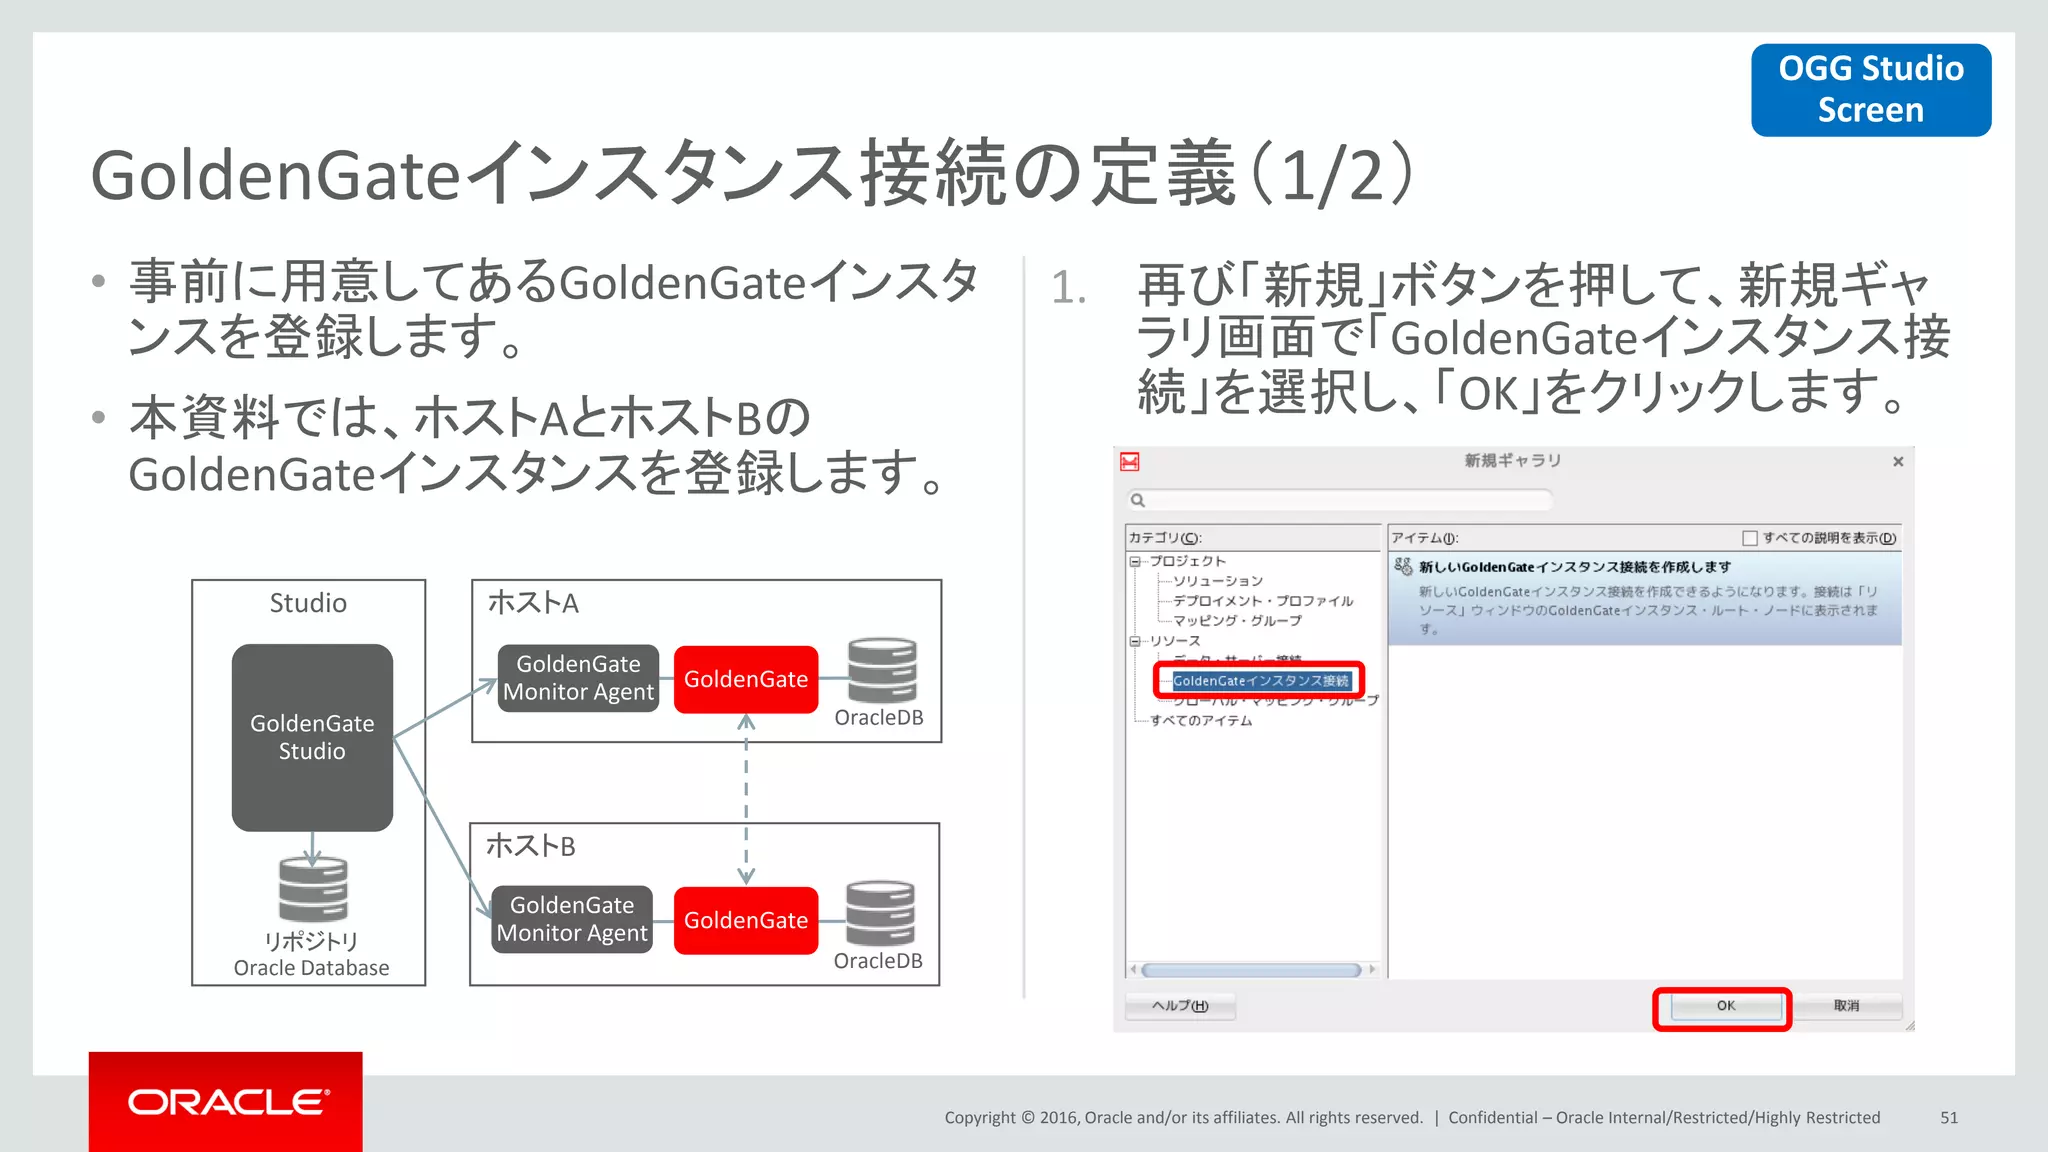
Task: Select すべてのアイテム in category tree
Action: (x=1200, y=721)
